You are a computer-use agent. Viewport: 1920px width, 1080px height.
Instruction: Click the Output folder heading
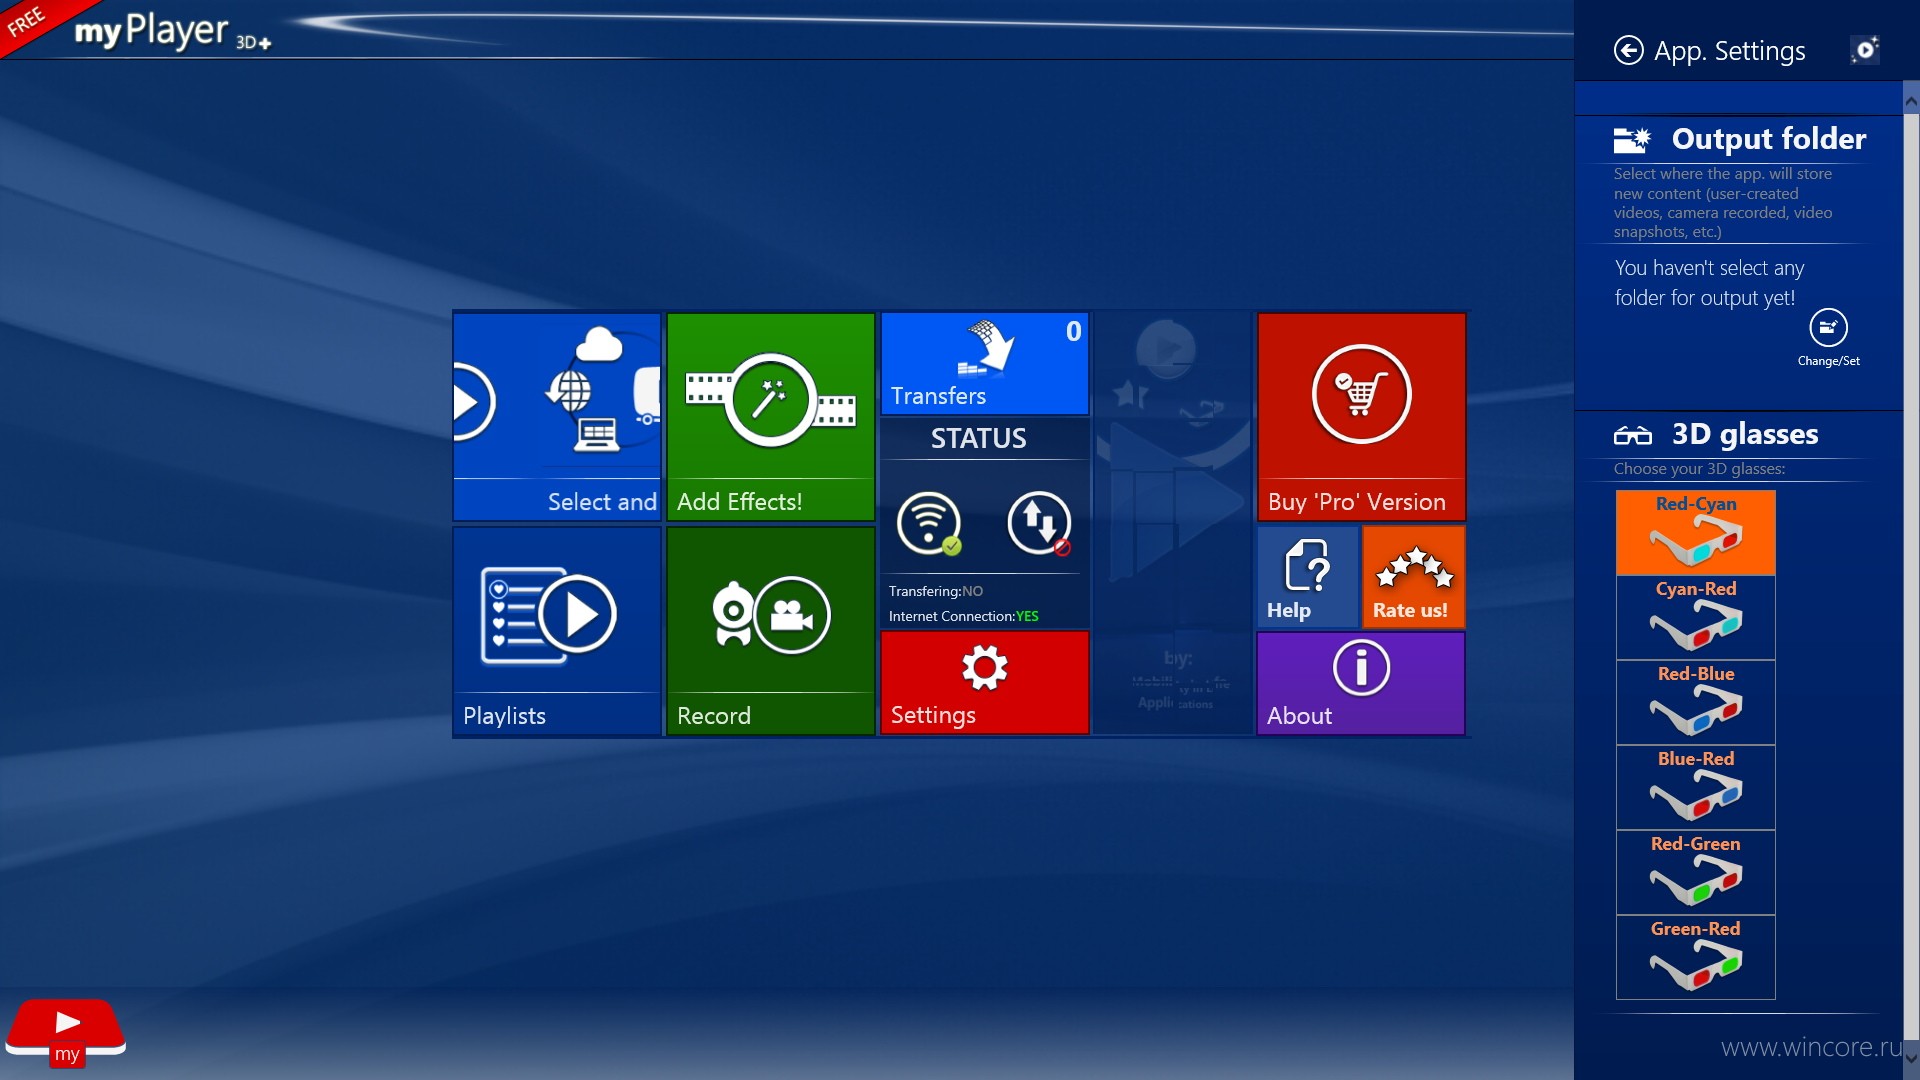point(1768,138)
